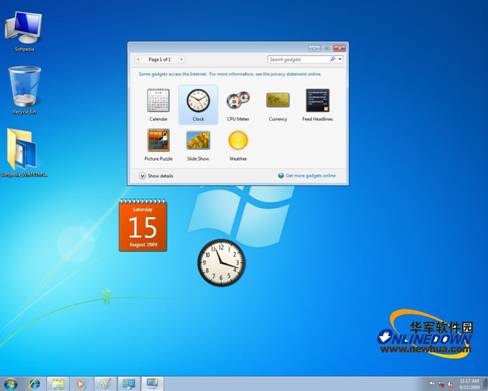Image resolution: width=488 pixels, height=391 pixels.
Task: Select the Slide Show gadget
Action: pos(198,145)
